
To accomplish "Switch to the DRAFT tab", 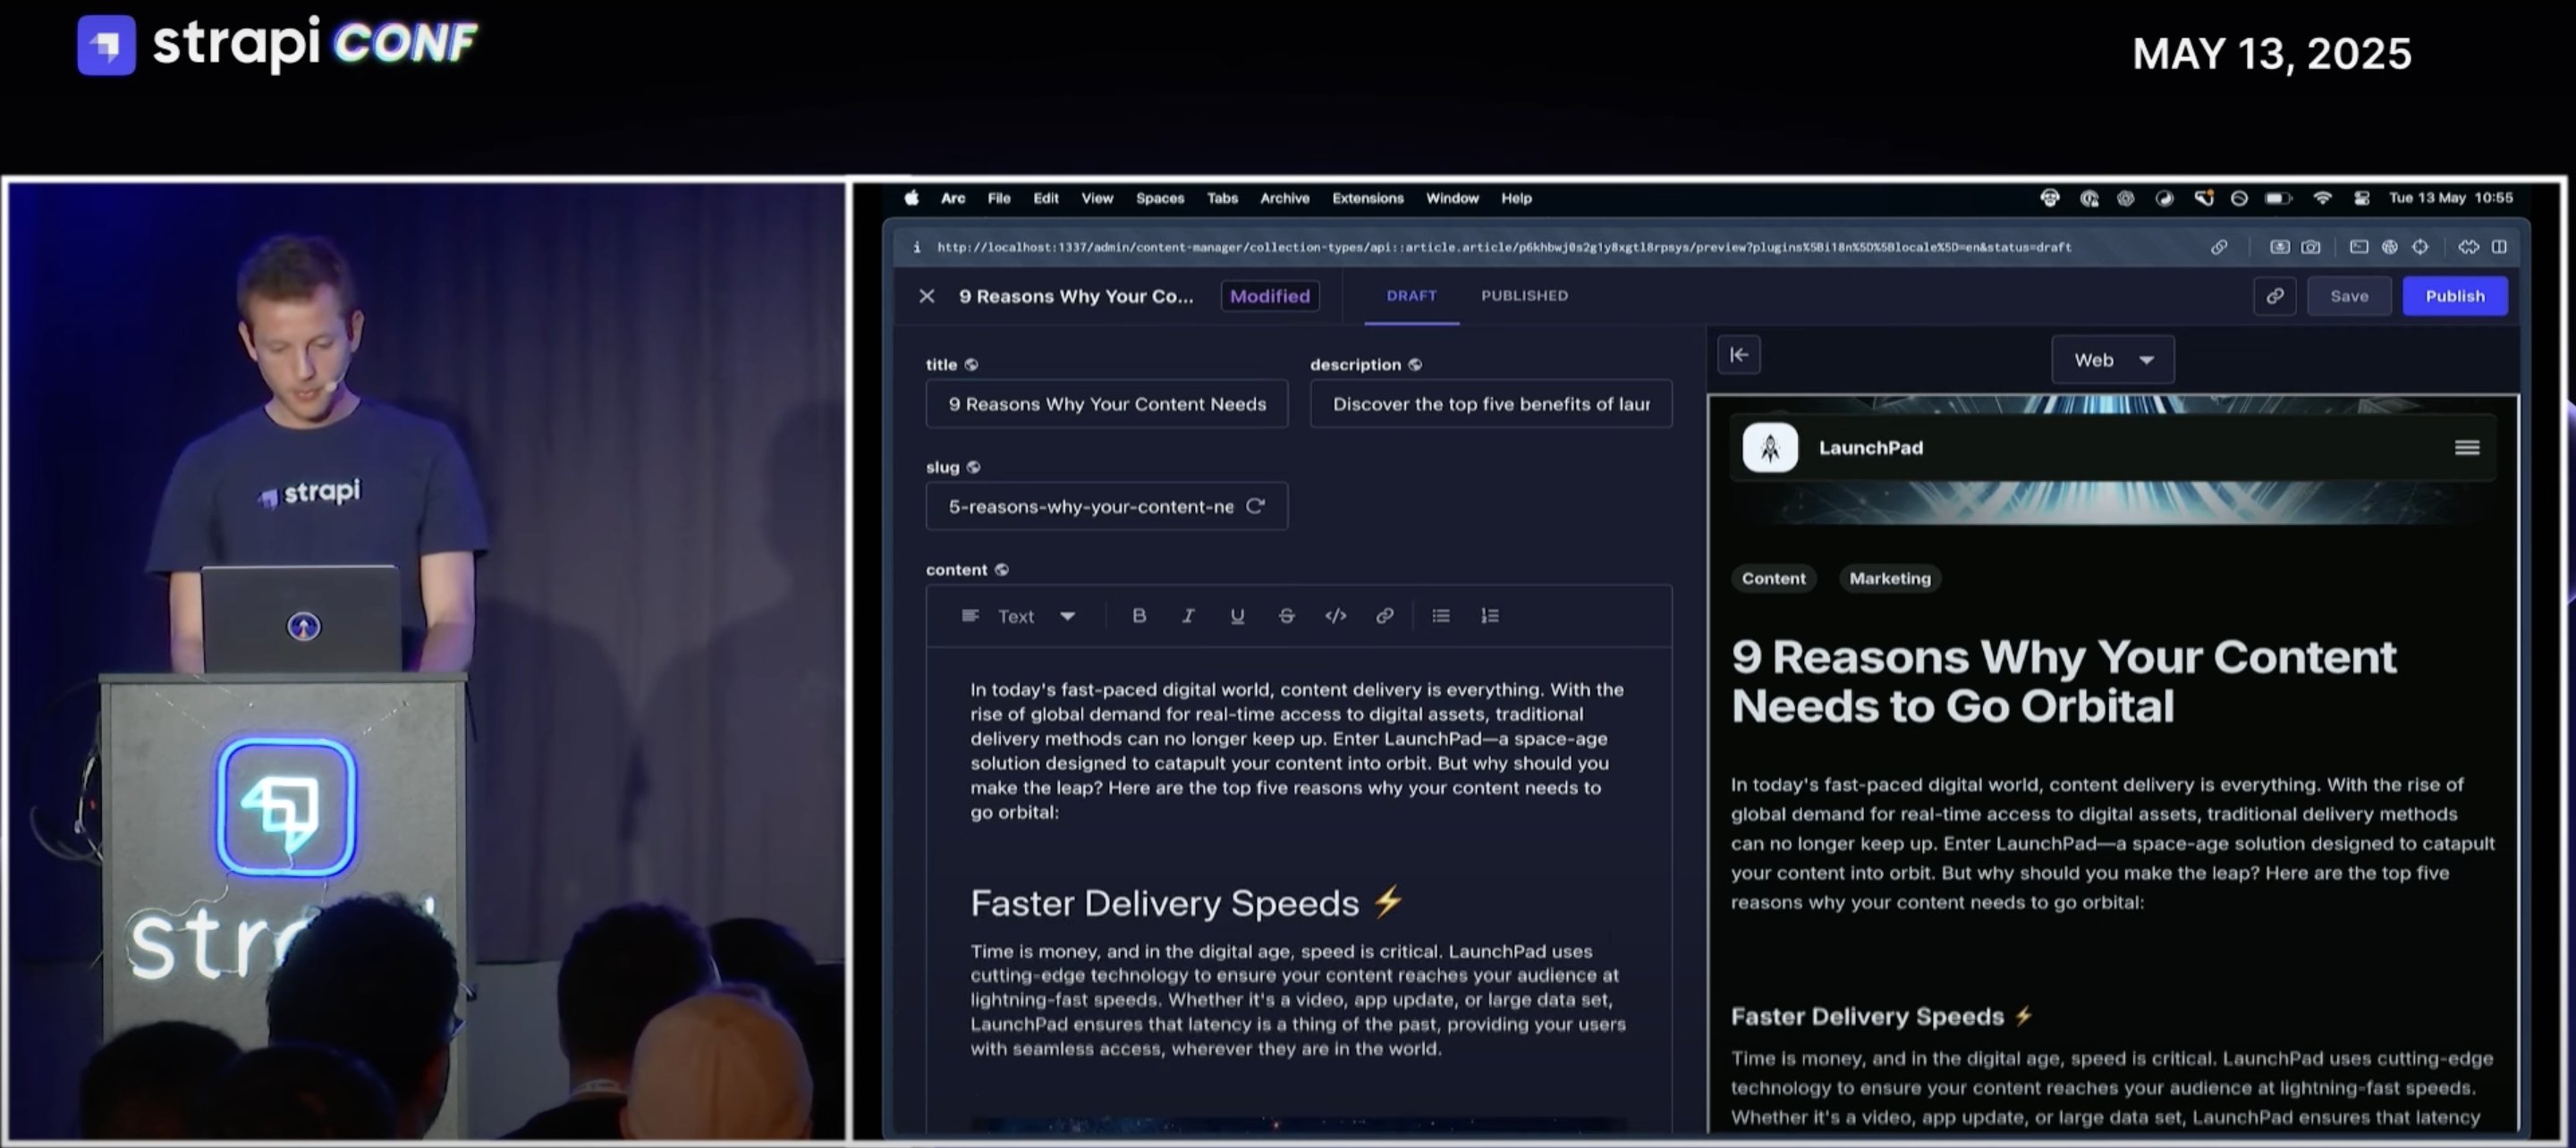I will coord(1411,296).
